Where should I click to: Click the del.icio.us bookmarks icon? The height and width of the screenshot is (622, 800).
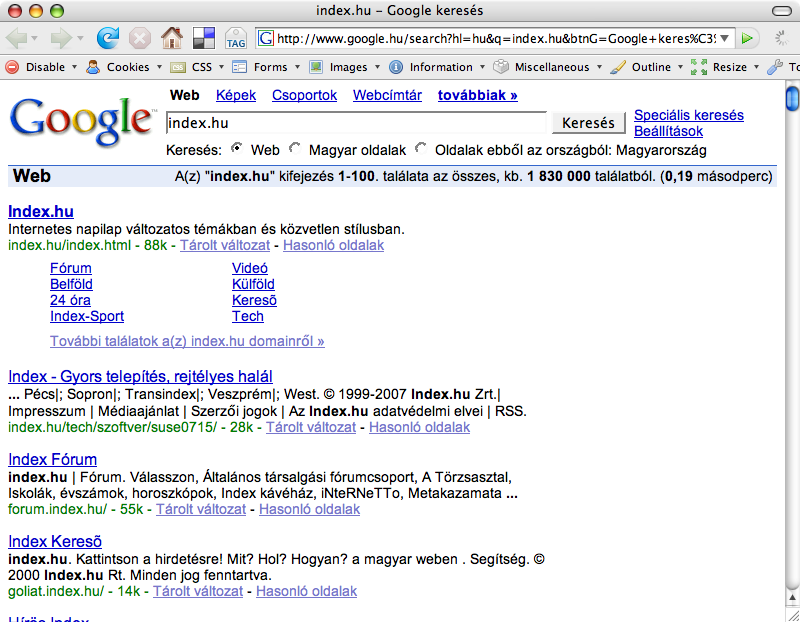tap(204, 38)
